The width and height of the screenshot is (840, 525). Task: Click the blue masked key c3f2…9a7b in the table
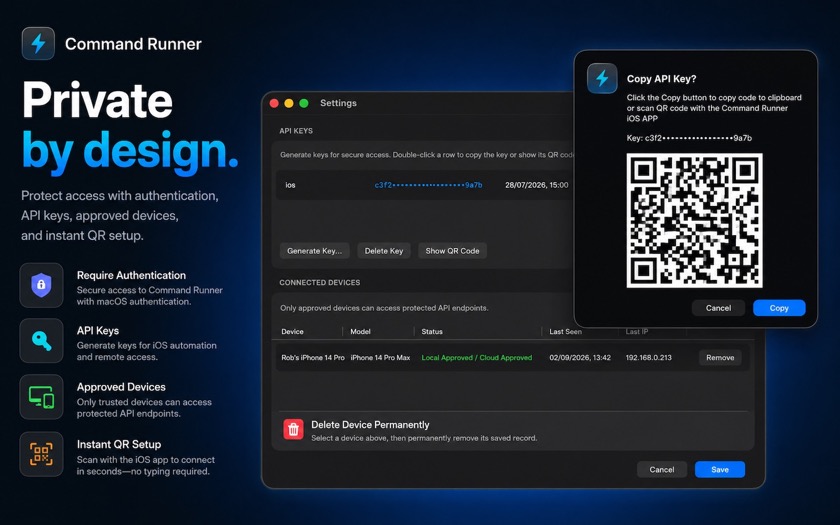point(429,185)
